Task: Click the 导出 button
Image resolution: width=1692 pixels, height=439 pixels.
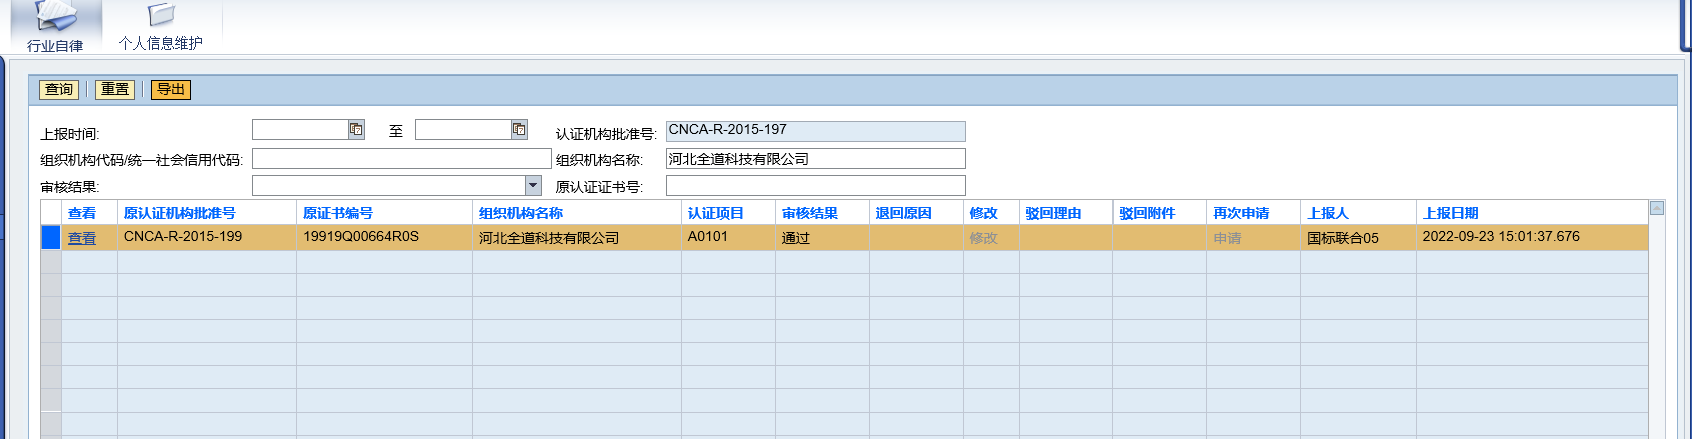Action: pos(171,90)
